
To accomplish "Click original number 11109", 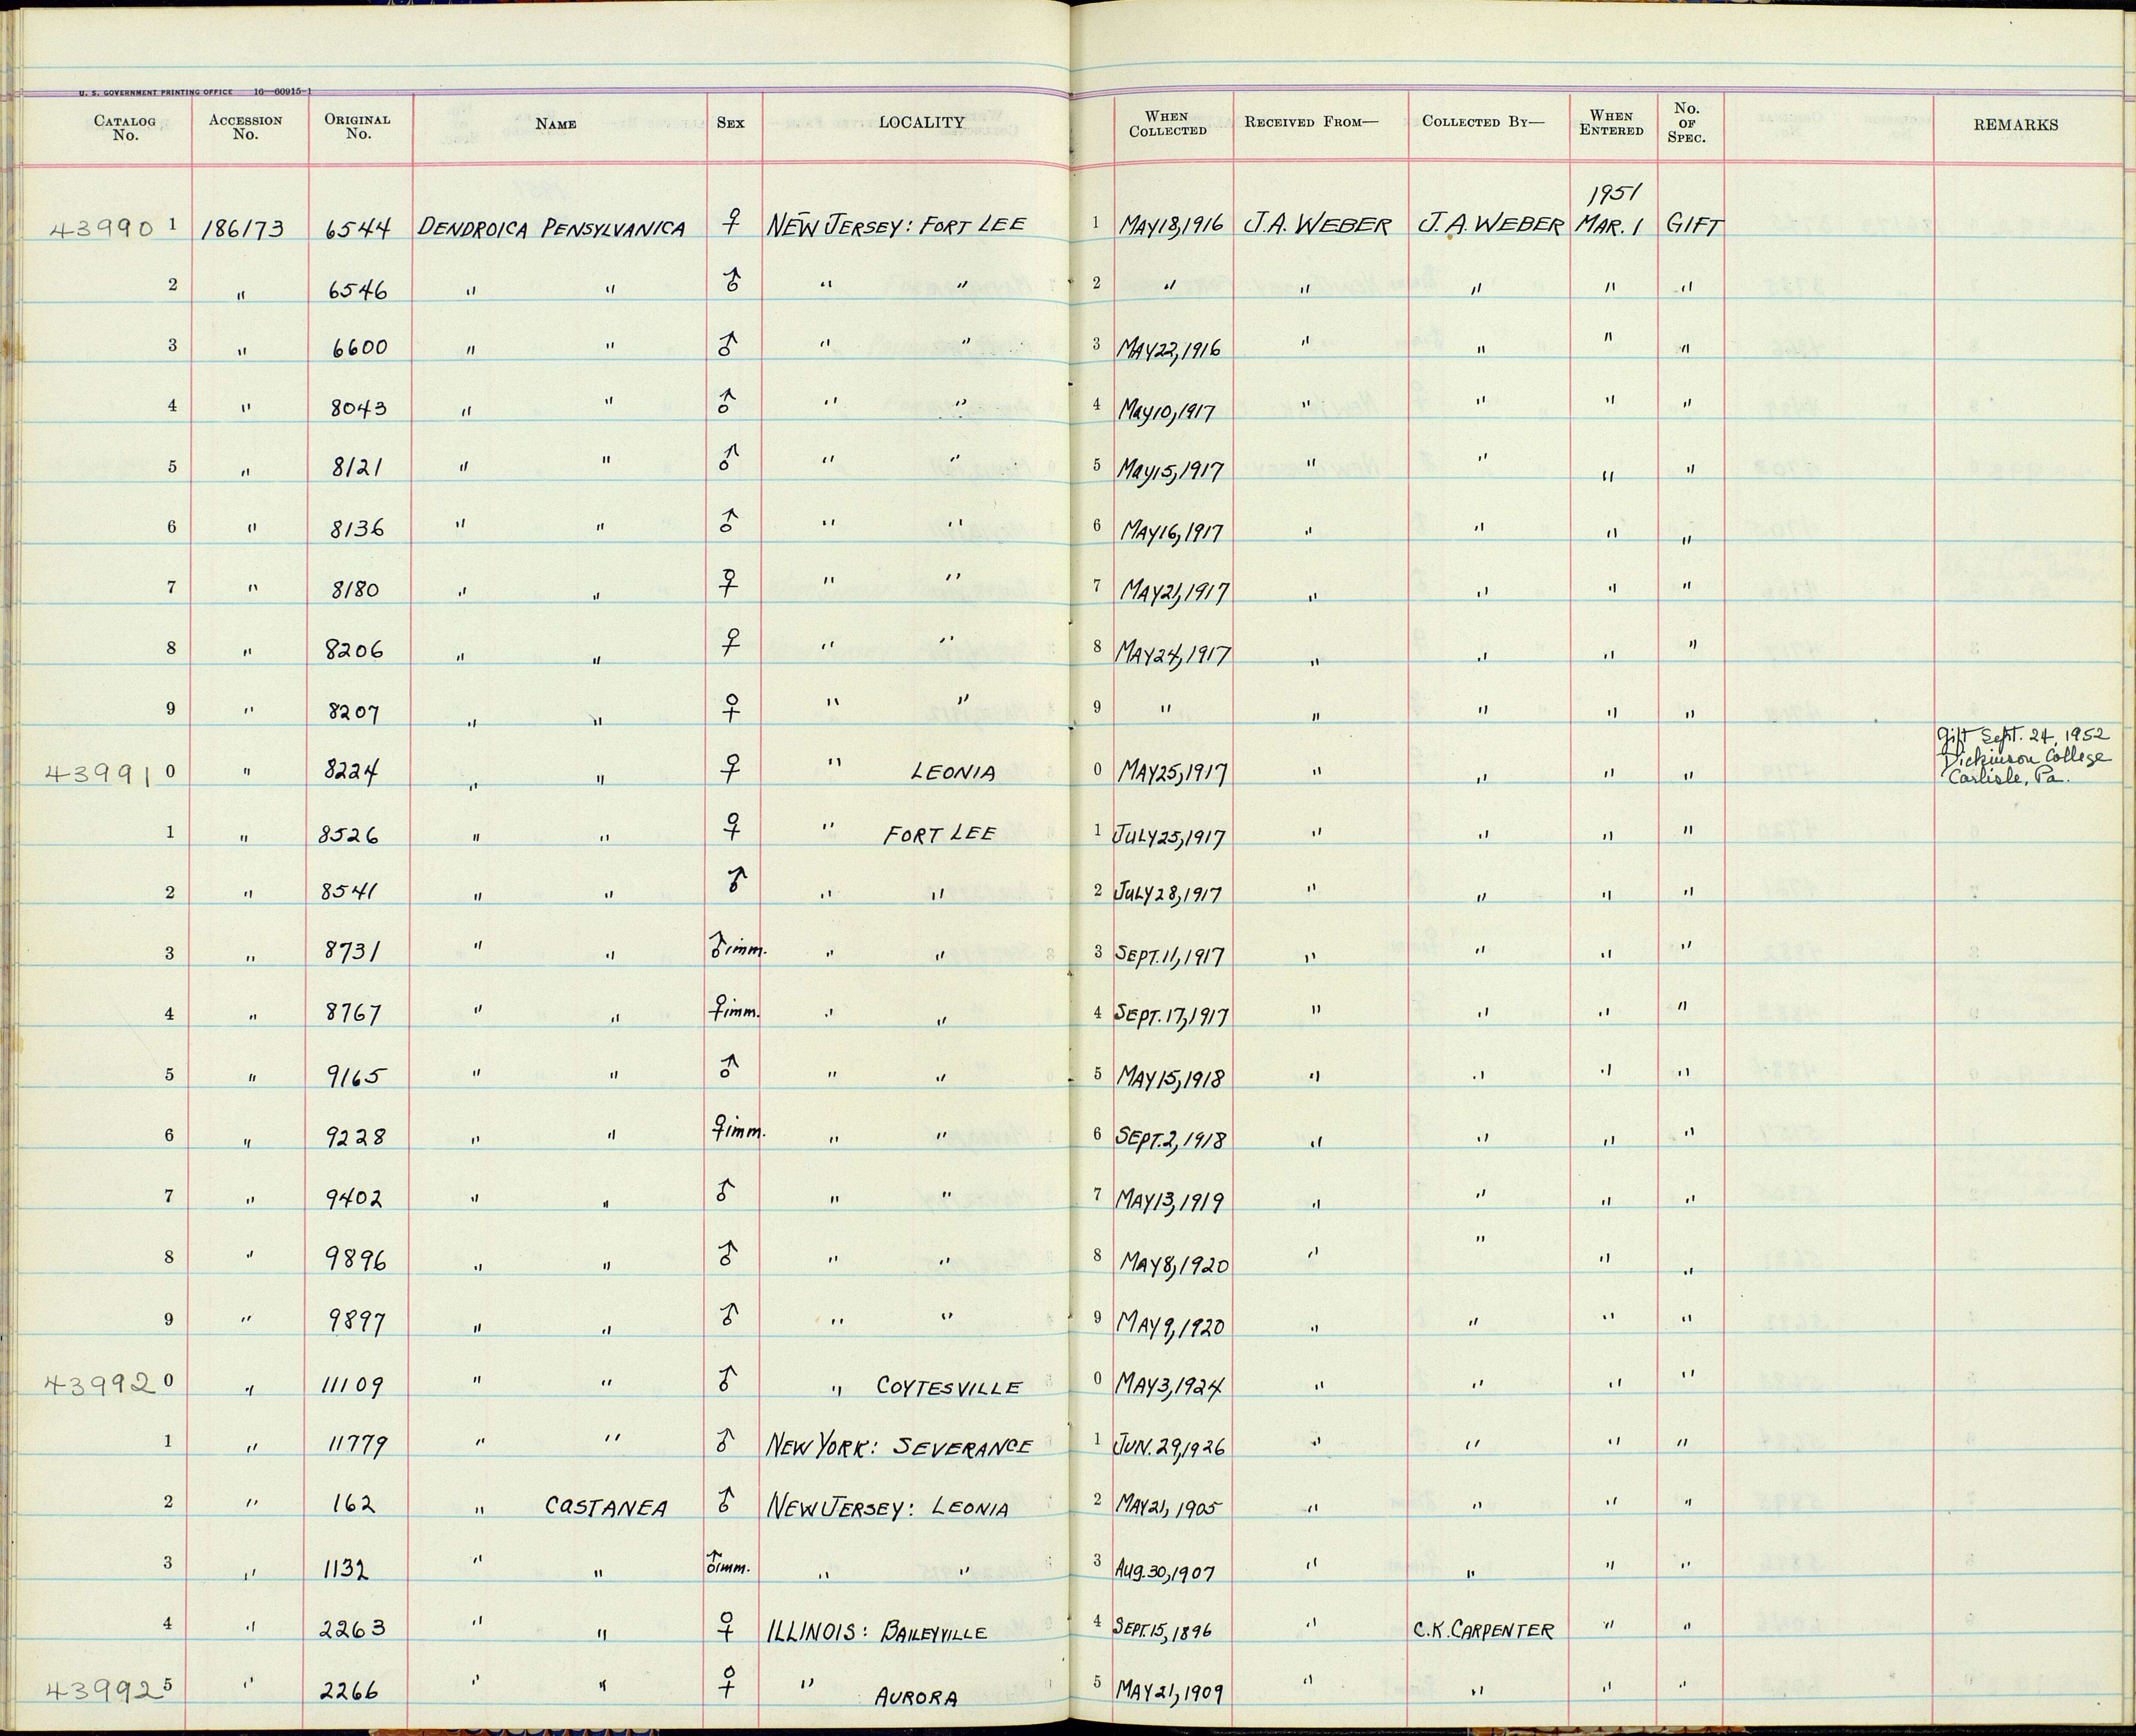I will click(353, 1385).
